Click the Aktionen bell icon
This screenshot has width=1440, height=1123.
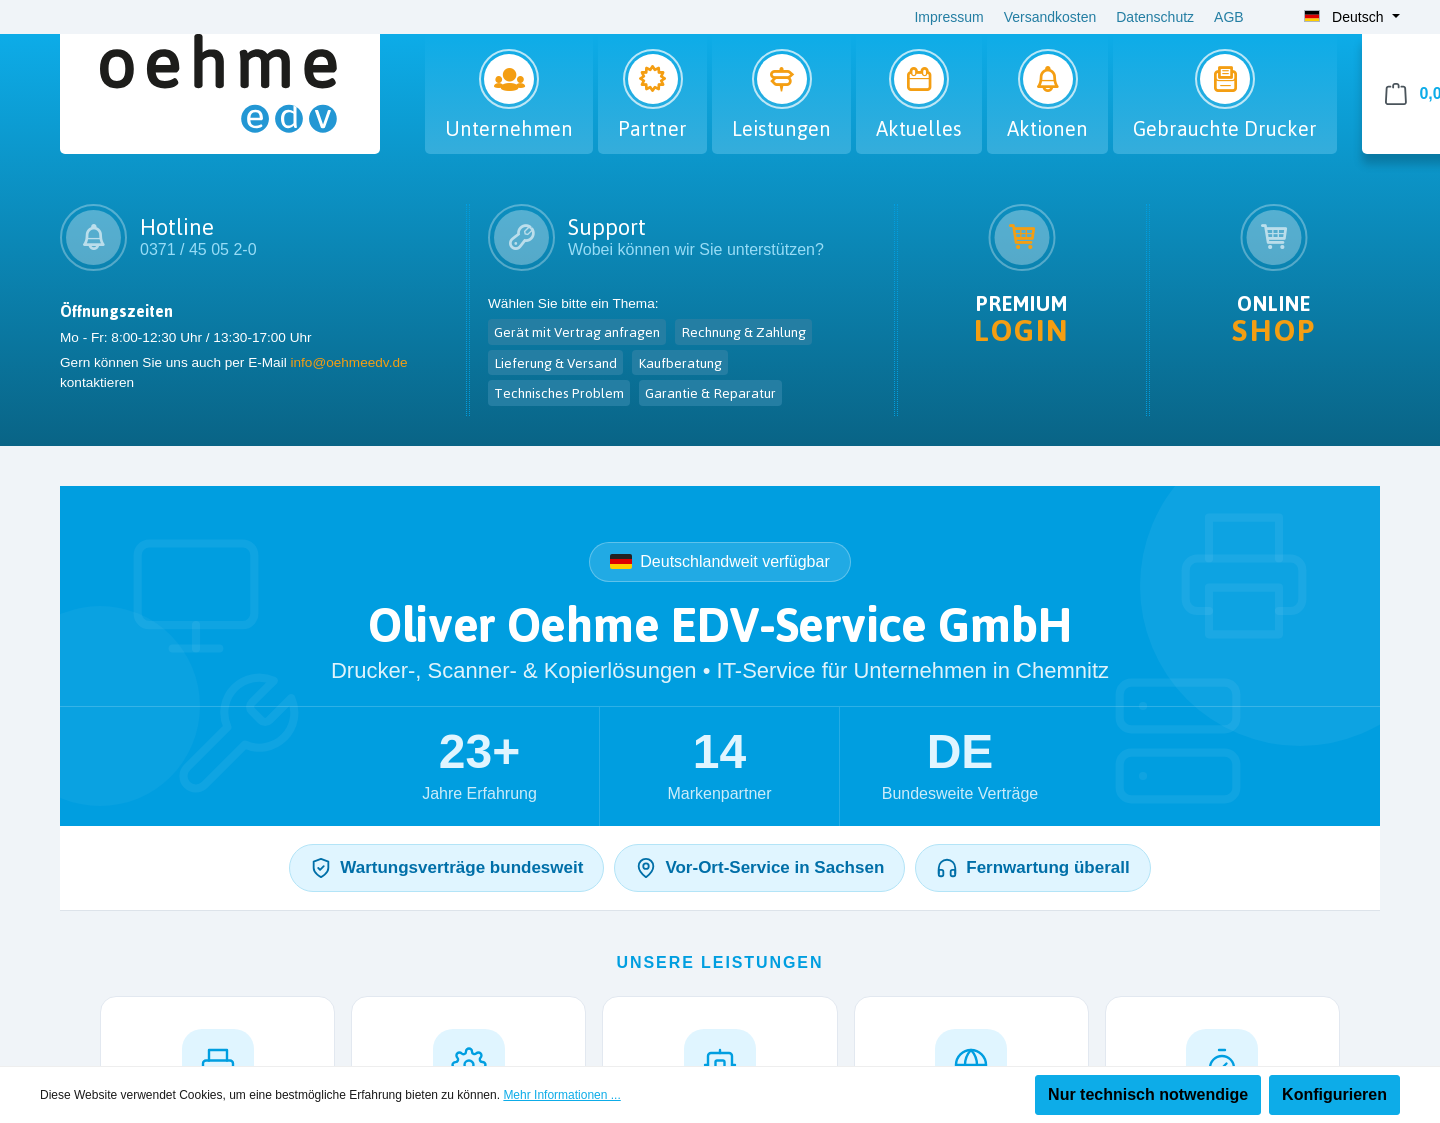point(1048,79)
